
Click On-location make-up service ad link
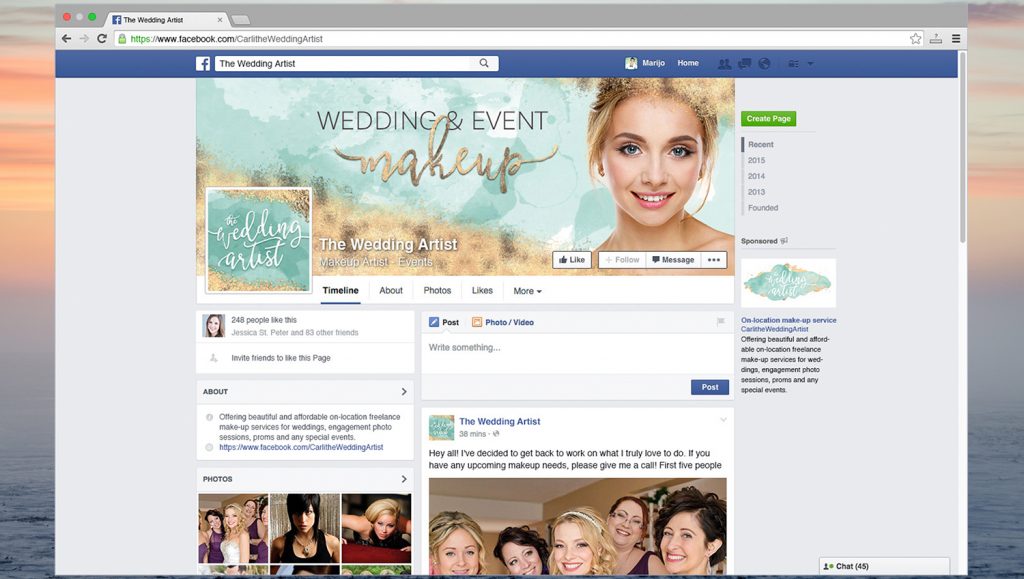click(788, 321)
